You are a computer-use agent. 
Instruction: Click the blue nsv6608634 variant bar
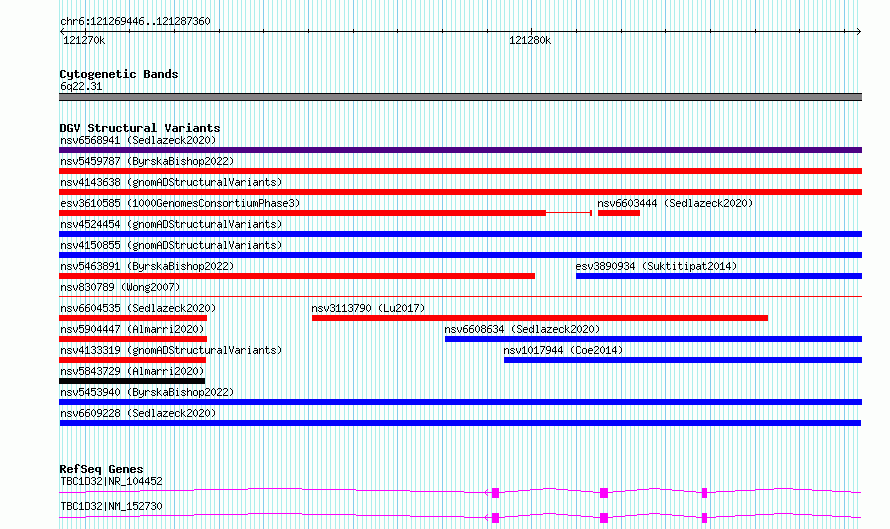coord(653,339)
